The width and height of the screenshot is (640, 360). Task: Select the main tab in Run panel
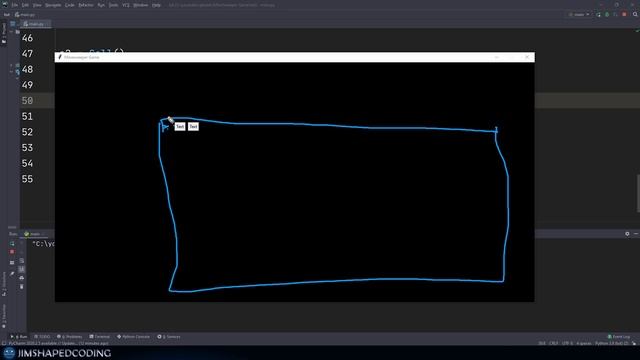(34, 234)
